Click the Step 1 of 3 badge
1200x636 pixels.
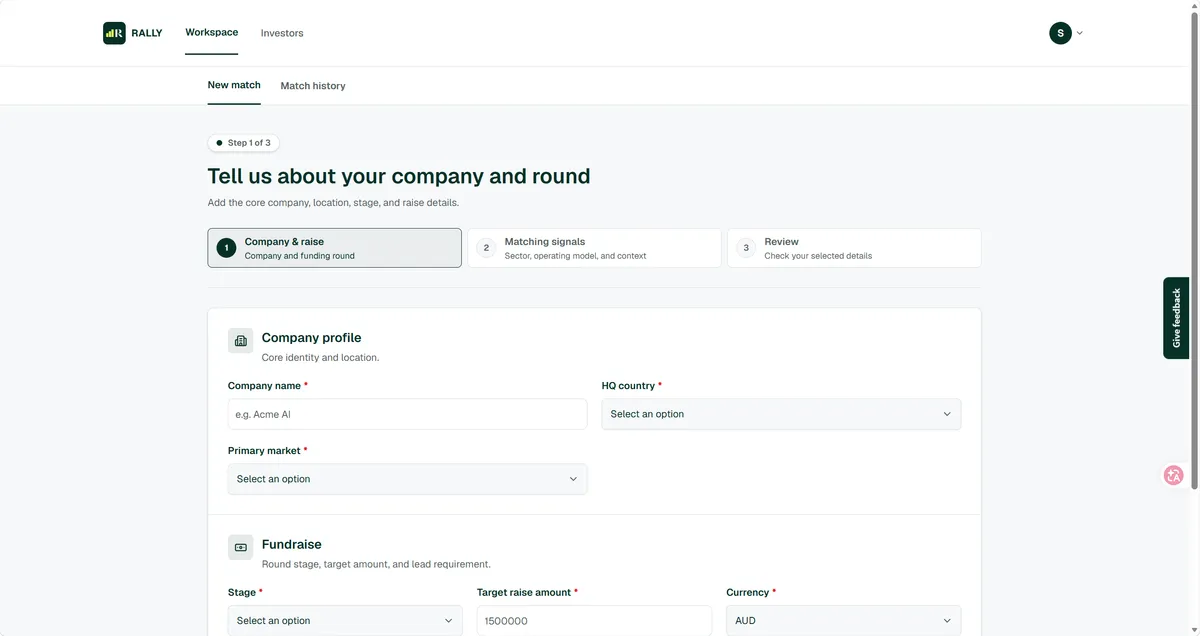(x=243, y=143)
